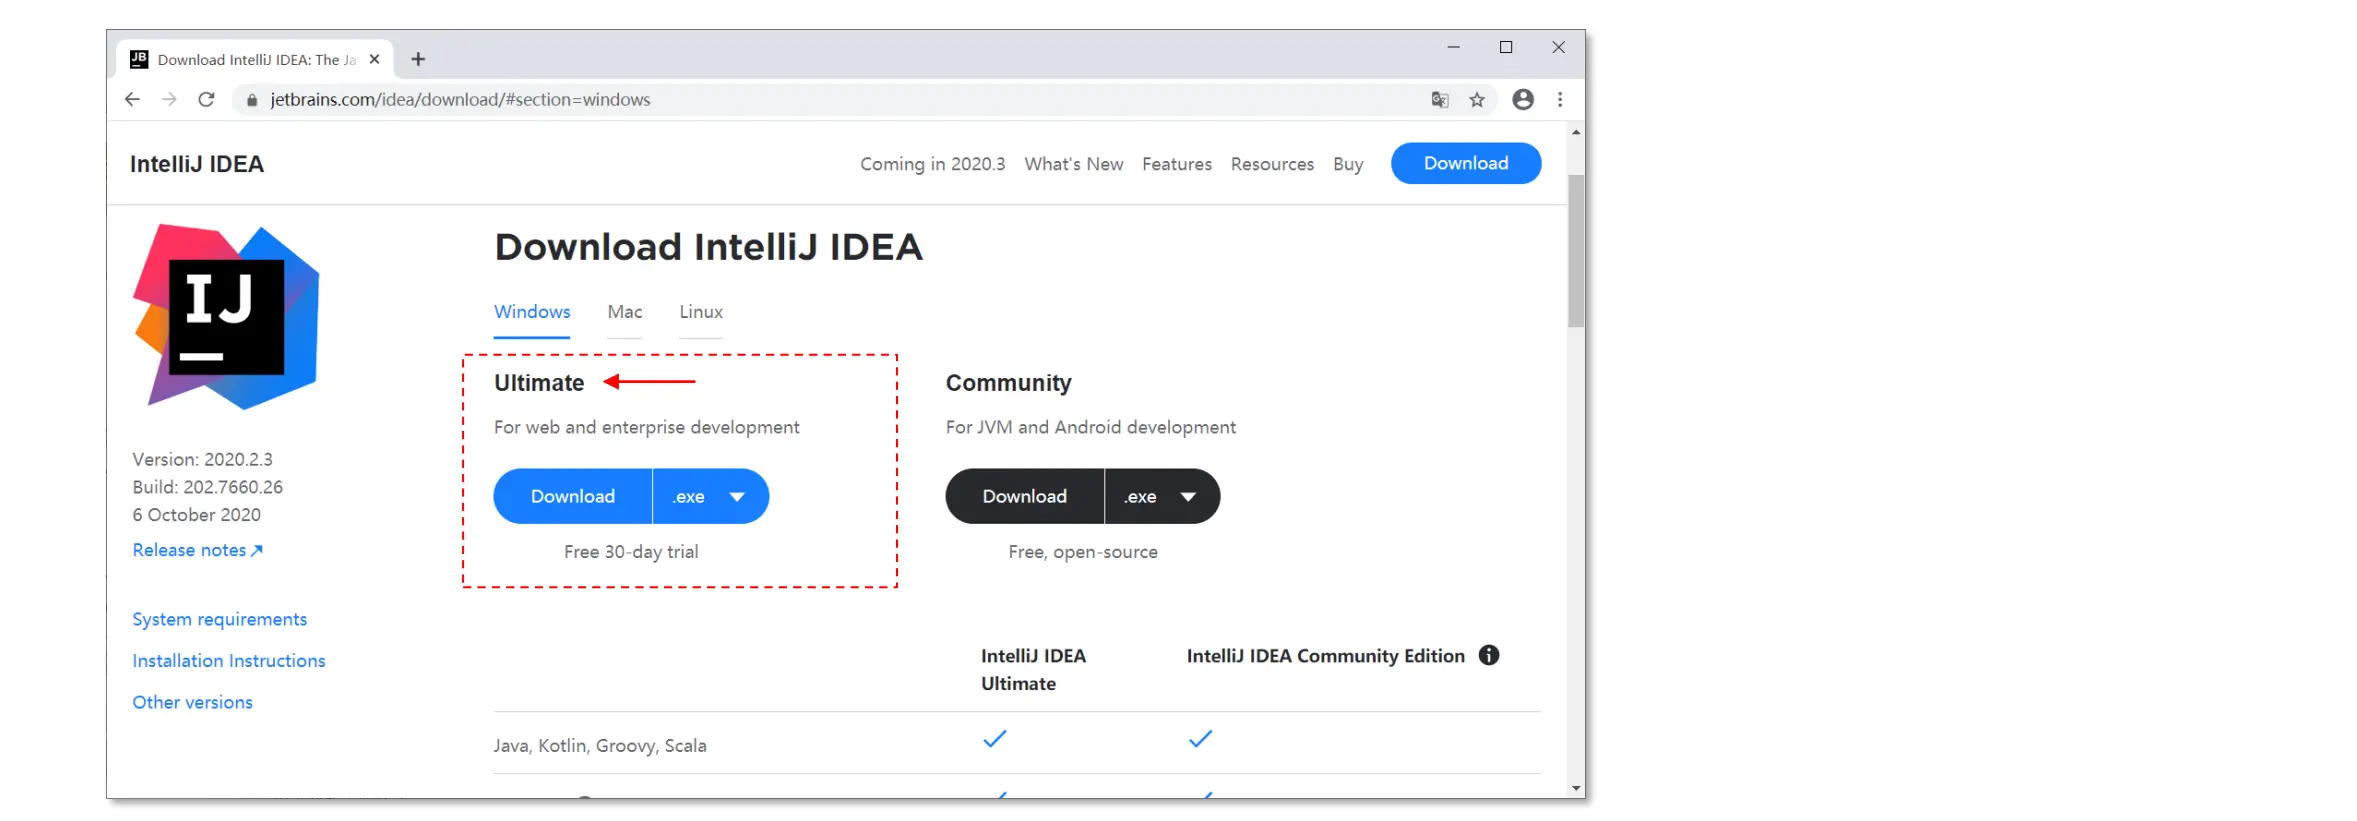Minimize the browser window

(1454, 47)
